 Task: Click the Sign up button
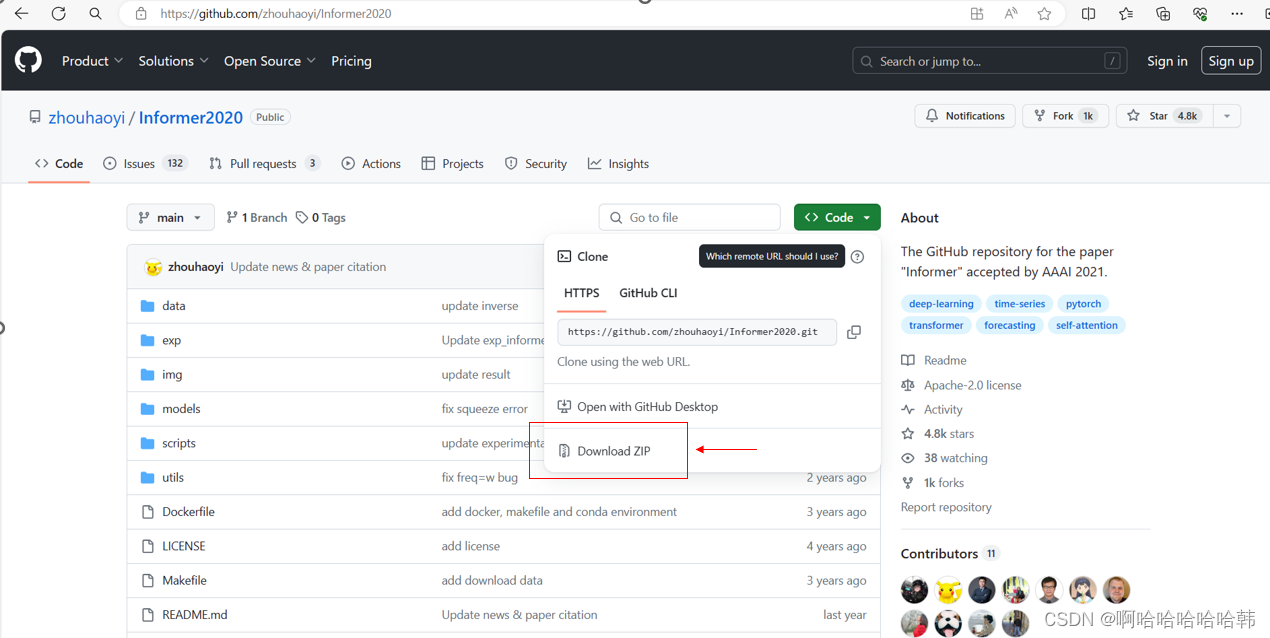tap(1231, 61)
